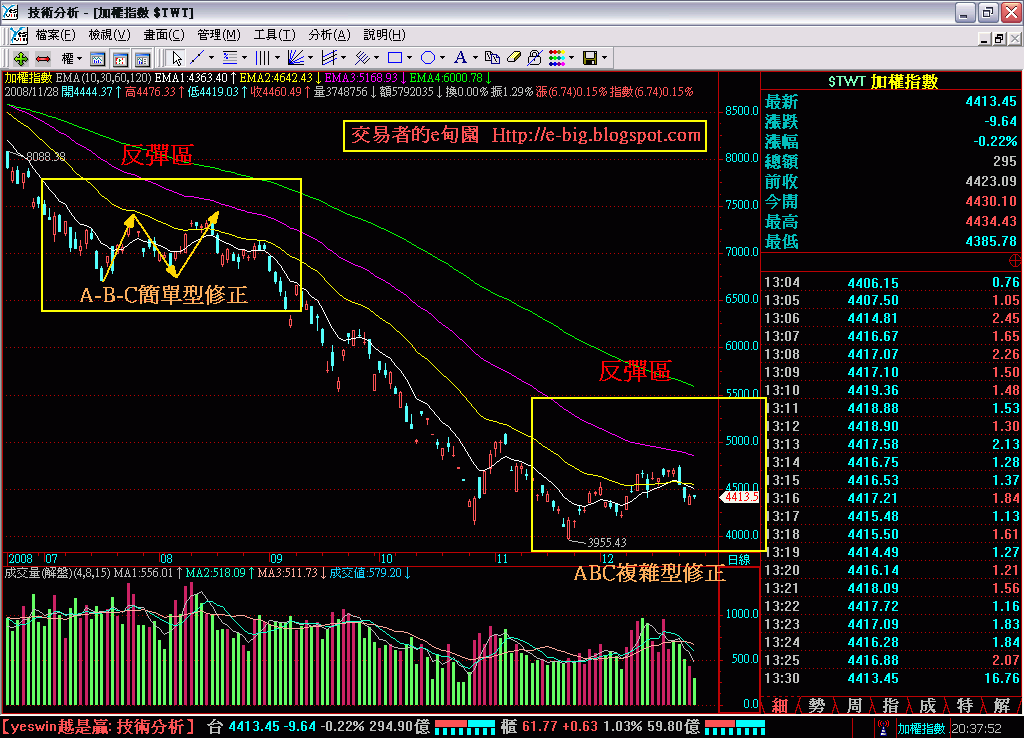Click the 4413.5 price marker on axis
Viewport: 1024px width, 738px height.
(x=739, y=497)
